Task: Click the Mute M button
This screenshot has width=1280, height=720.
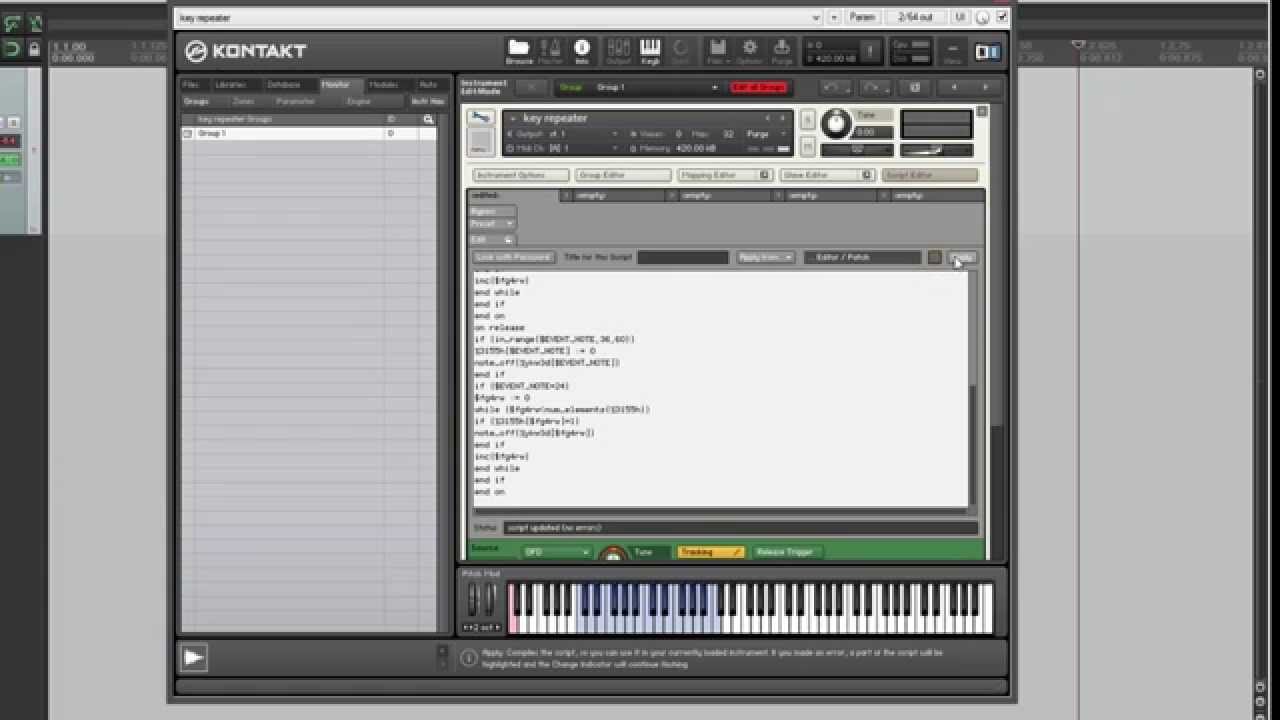Action: click(808, 146)
